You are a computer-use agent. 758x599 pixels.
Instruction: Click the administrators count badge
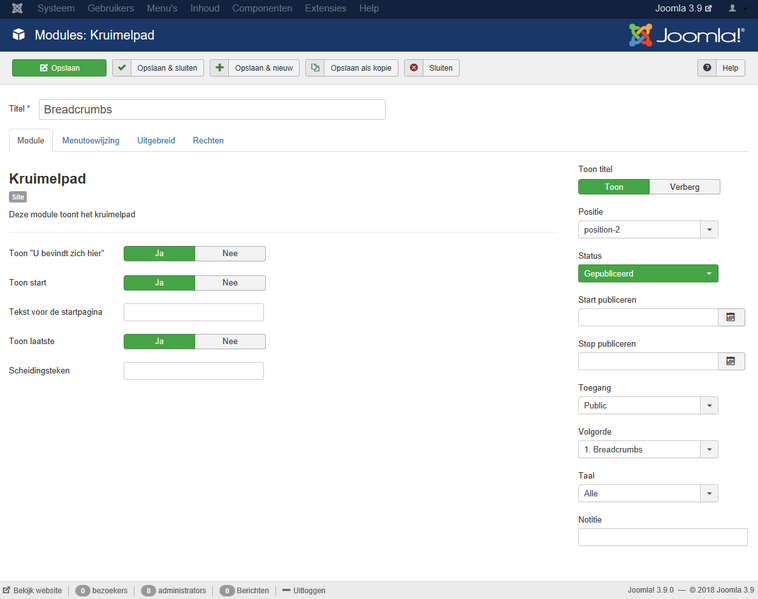pos(148,590)
